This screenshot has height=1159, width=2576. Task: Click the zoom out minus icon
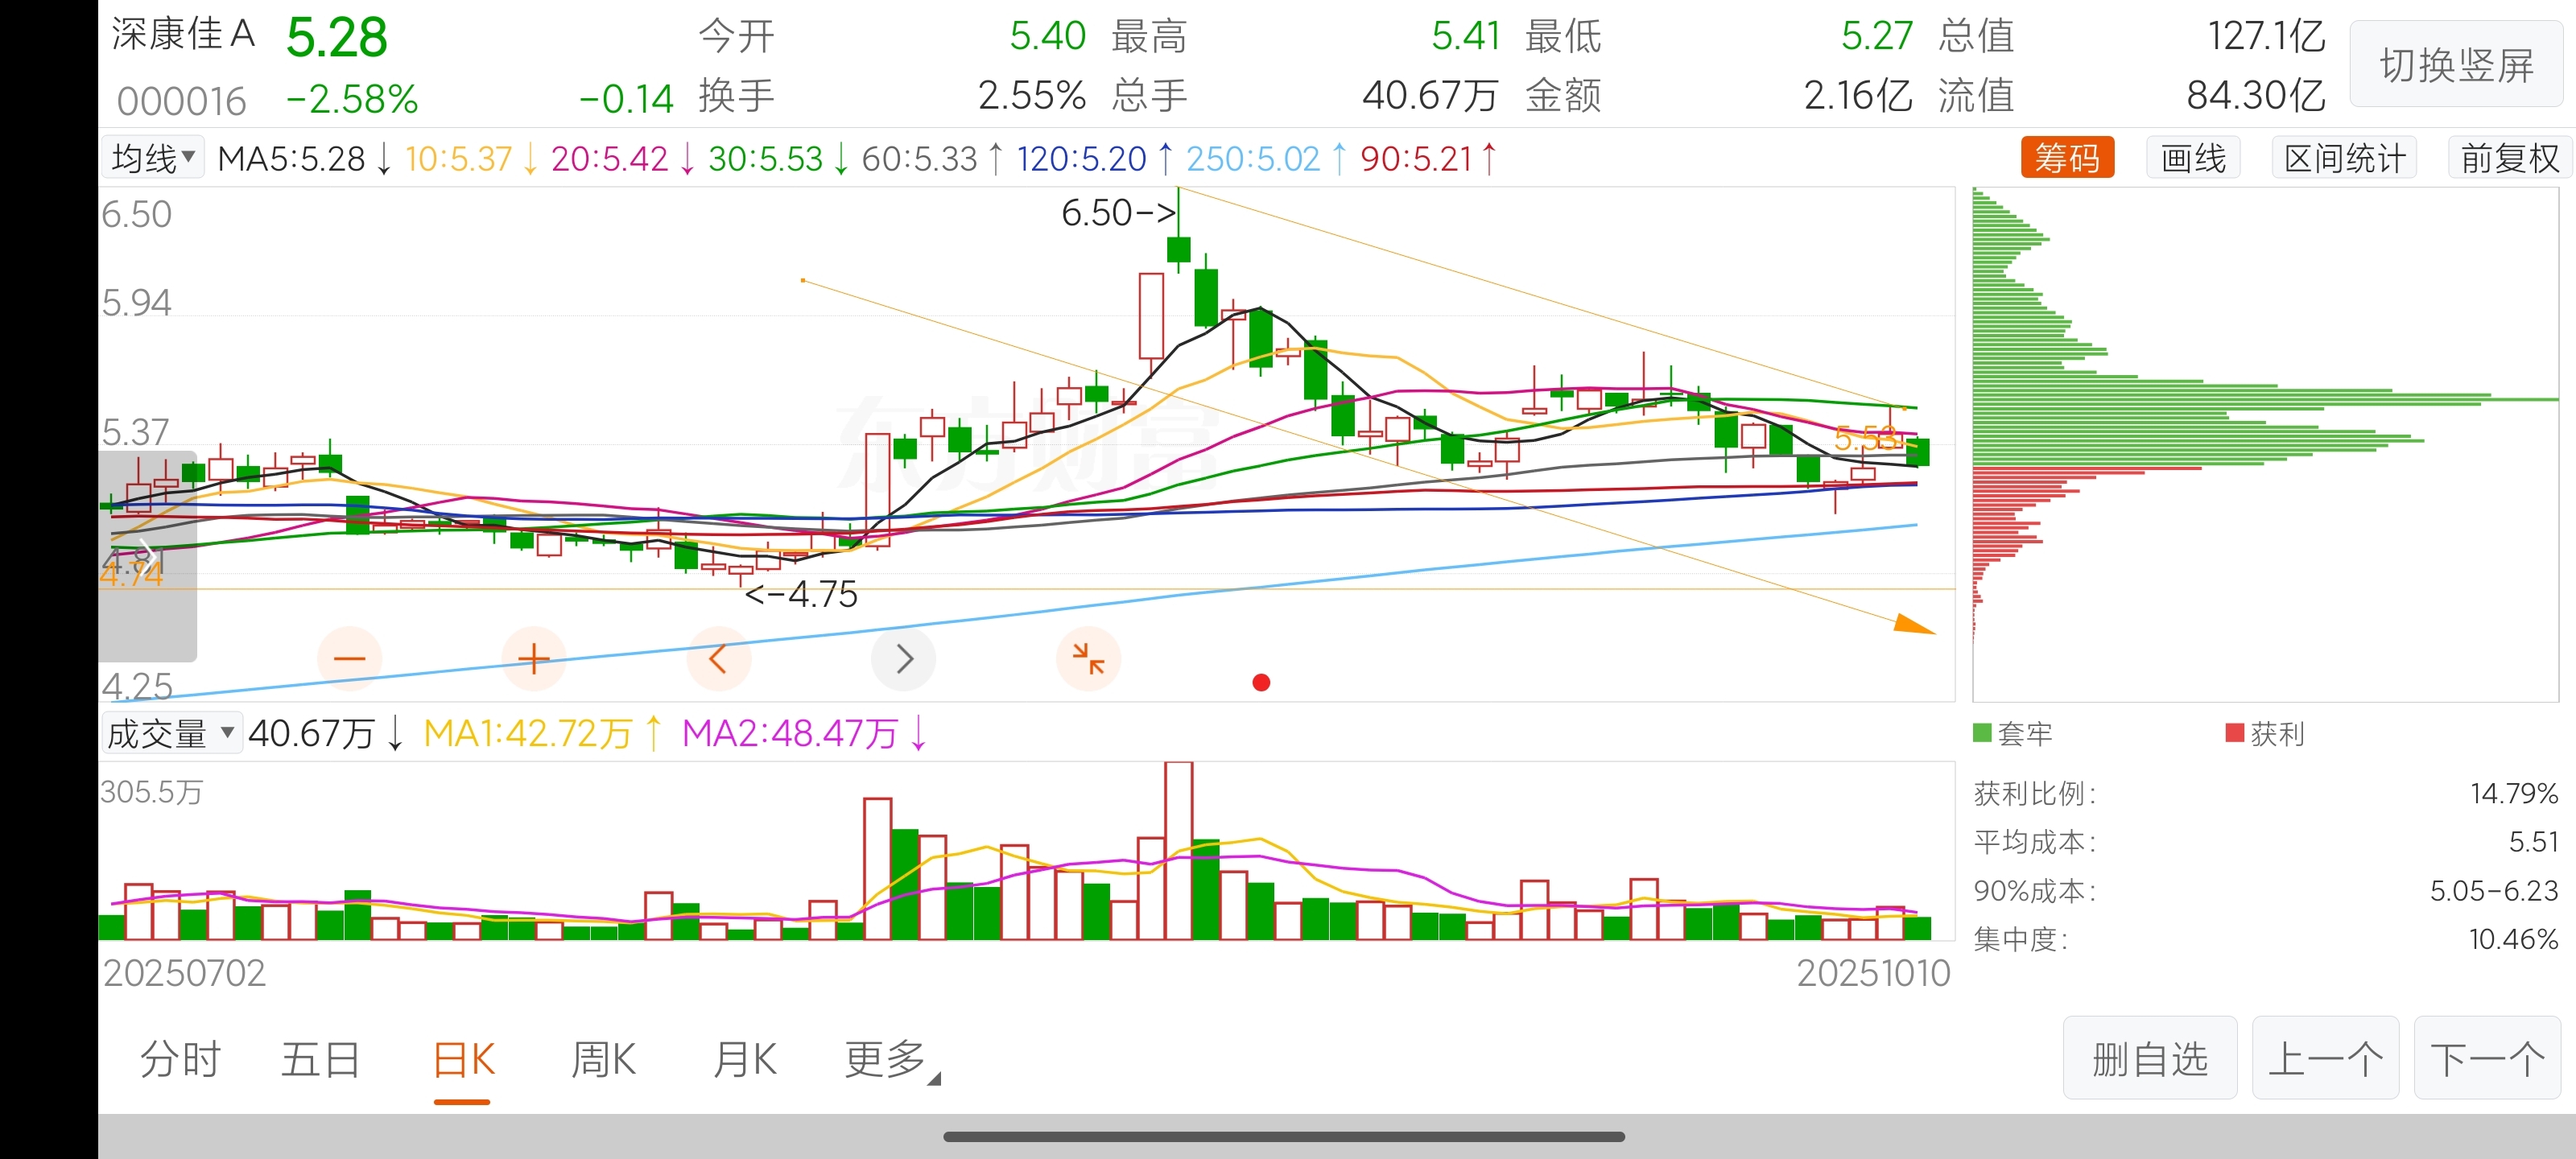point(349,658)
